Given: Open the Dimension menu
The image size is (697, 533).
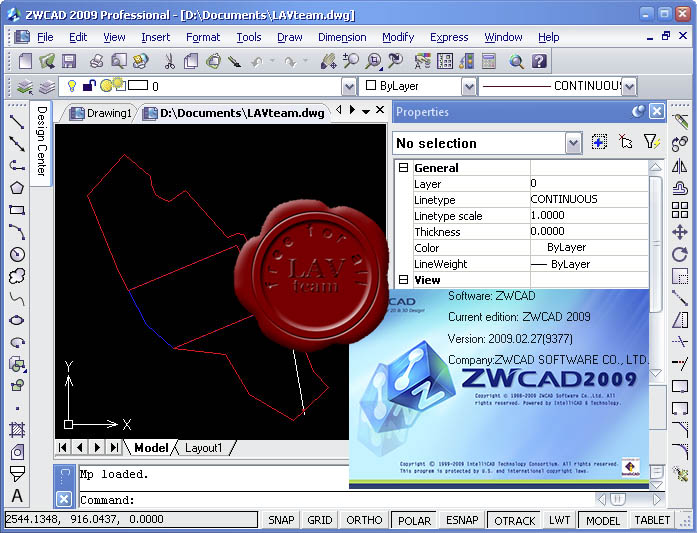Looking at the screenshot, I should tap(342, 37).
